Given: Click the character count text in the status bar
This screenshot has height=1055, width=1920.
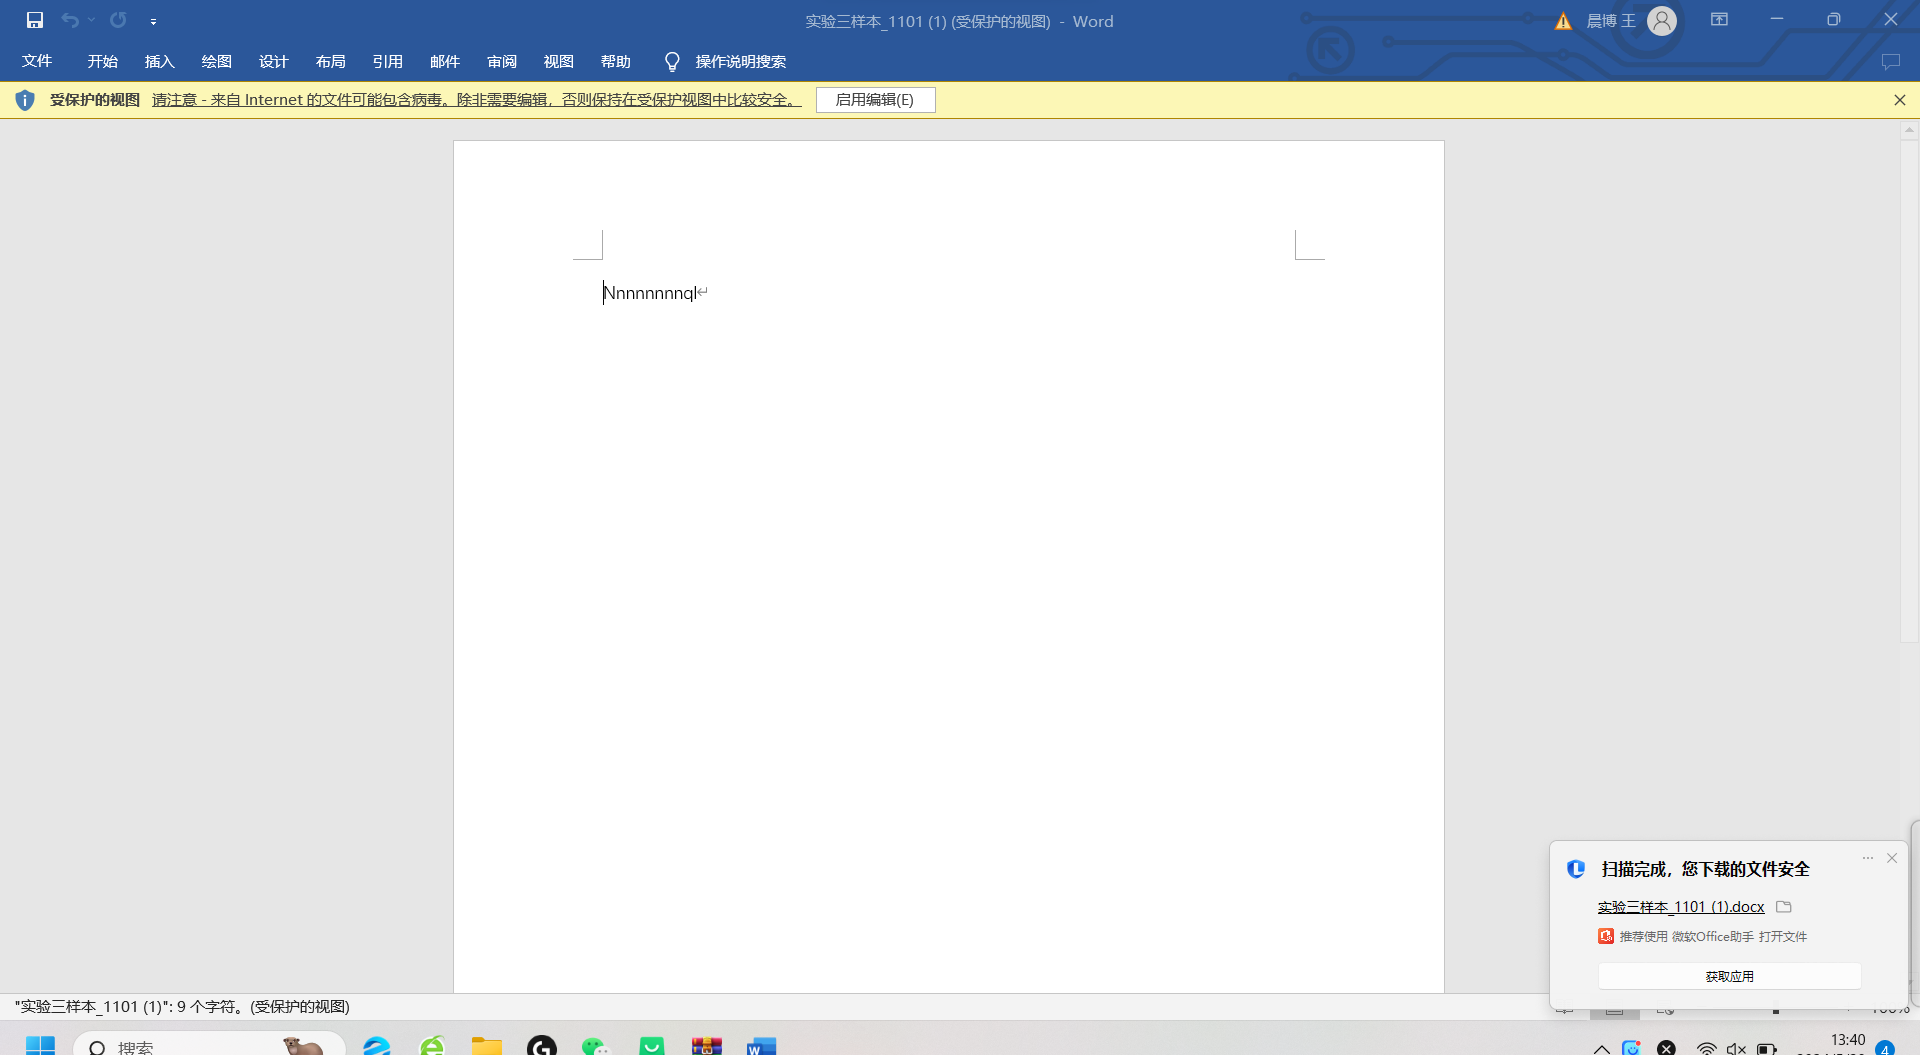Looking at the screenshot, I should click(x=182, y=1007).
